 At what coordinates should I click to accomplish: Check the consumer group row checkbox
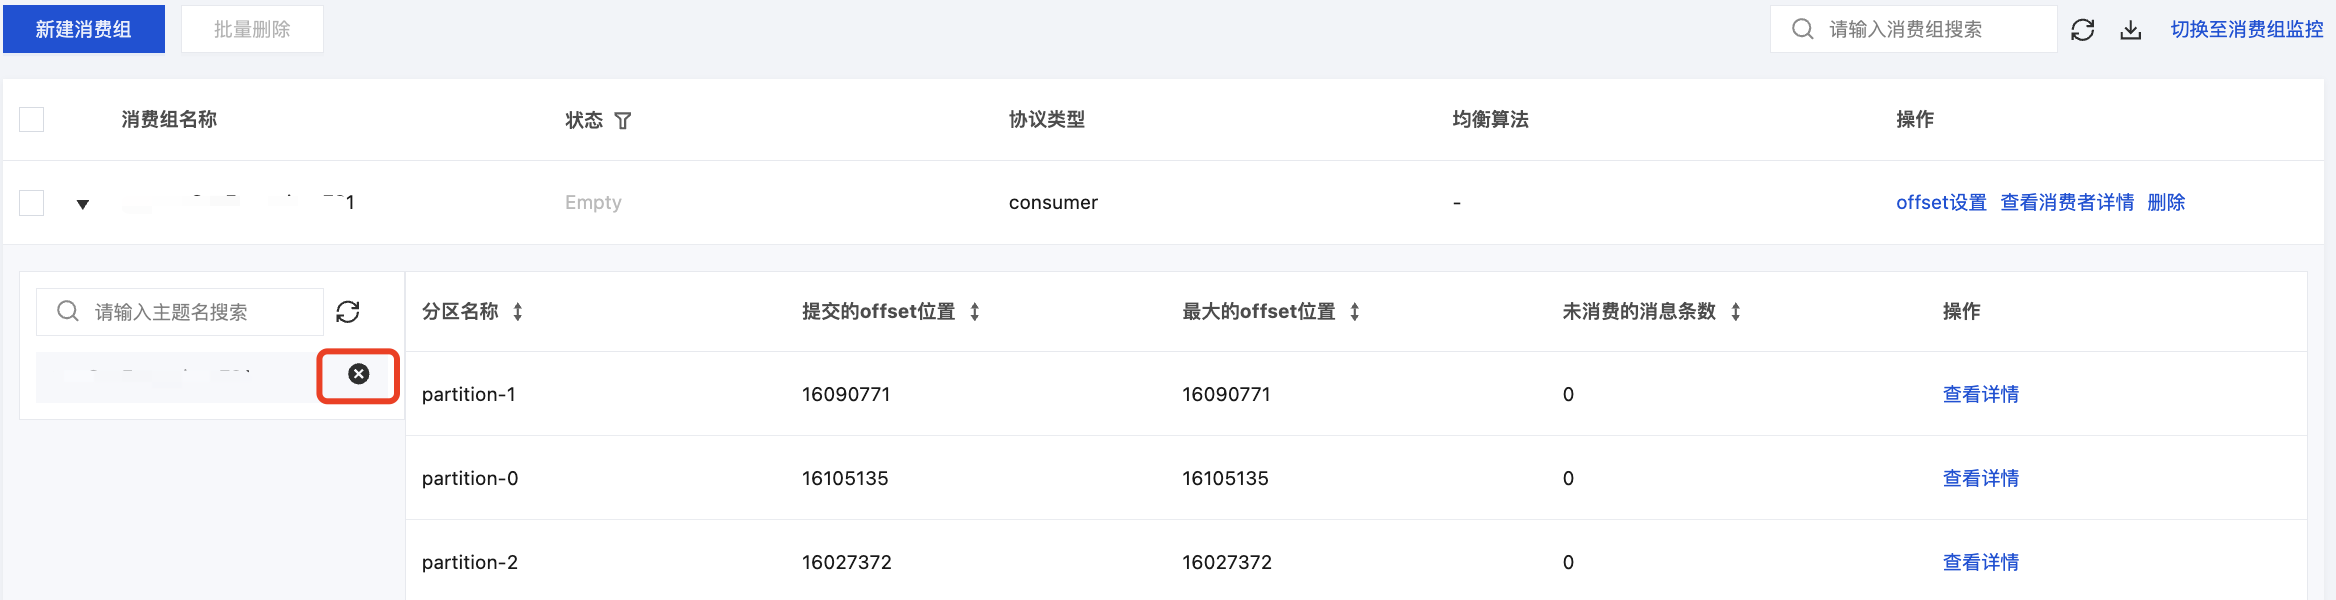tap(32, 203)
